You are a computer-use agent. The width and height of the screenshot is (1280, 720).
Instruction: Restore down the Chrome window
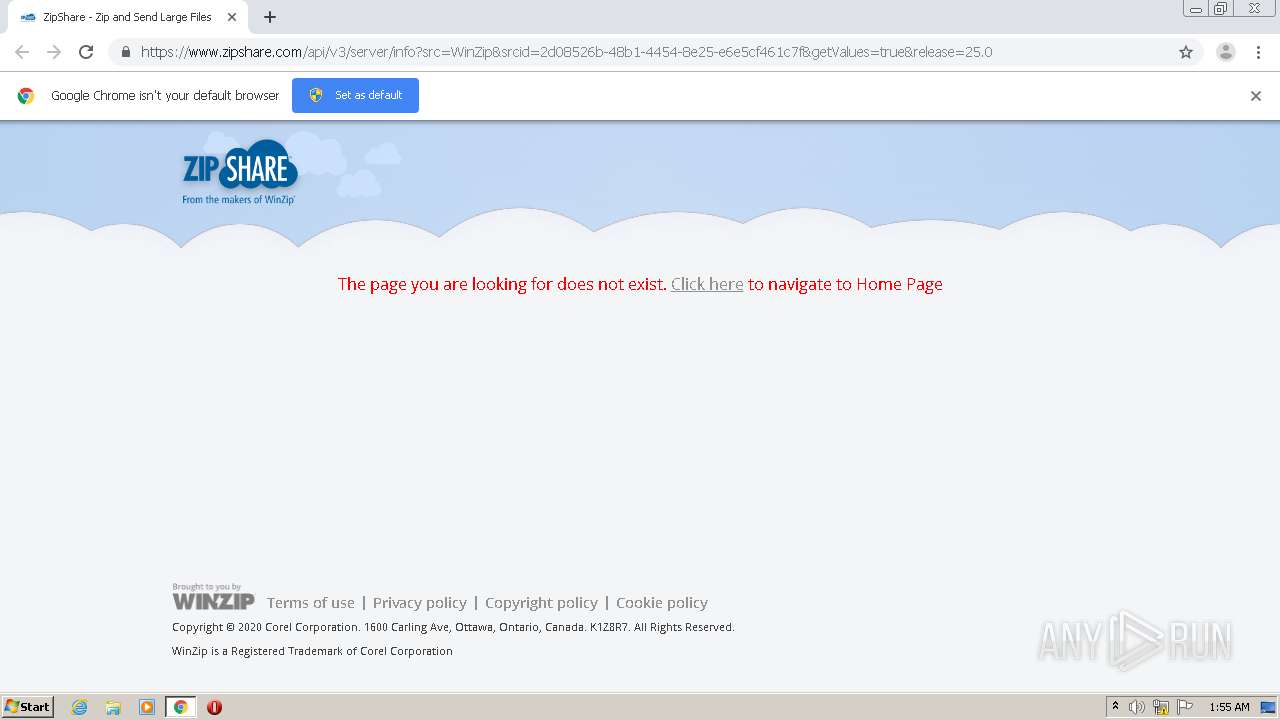point(1221,9)
